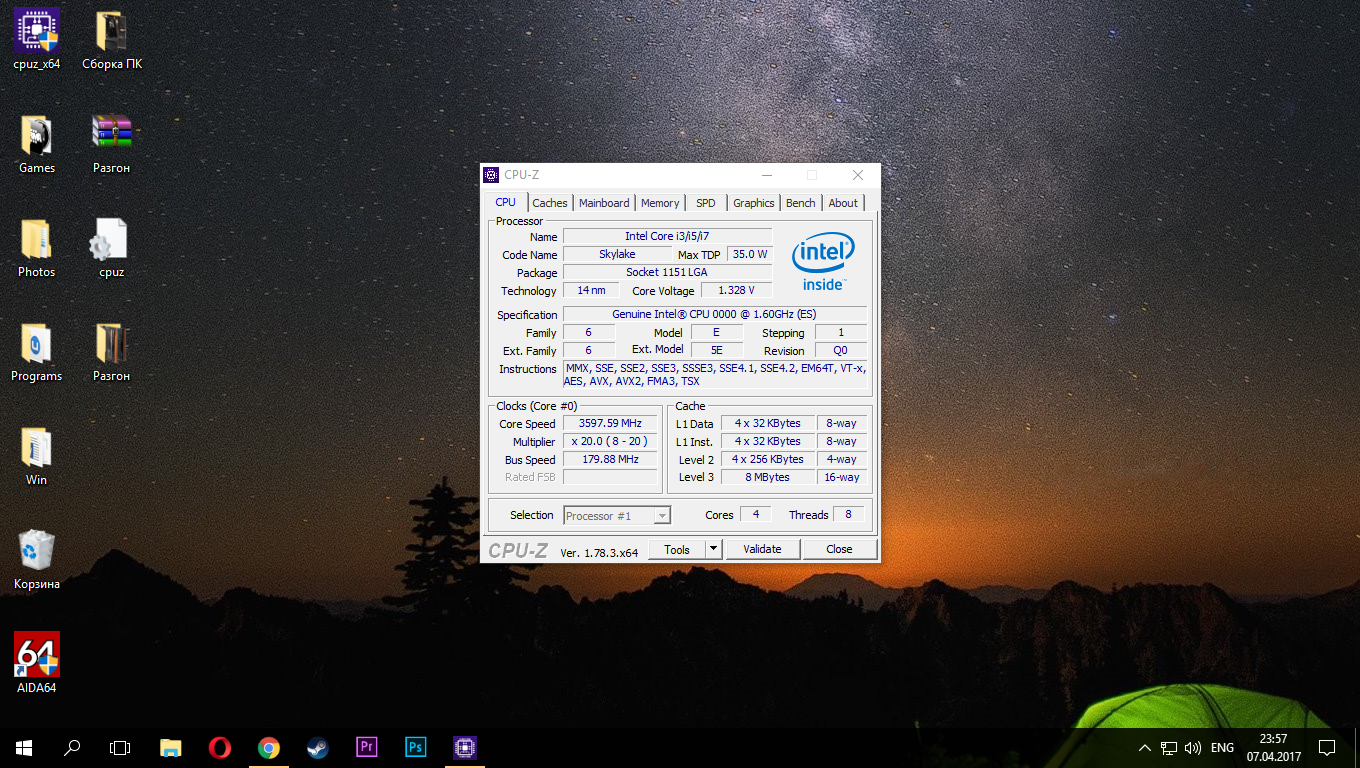Open the Programs desktop folder
The width and height of the screenshot is (1360, 768).
[37, 352]
